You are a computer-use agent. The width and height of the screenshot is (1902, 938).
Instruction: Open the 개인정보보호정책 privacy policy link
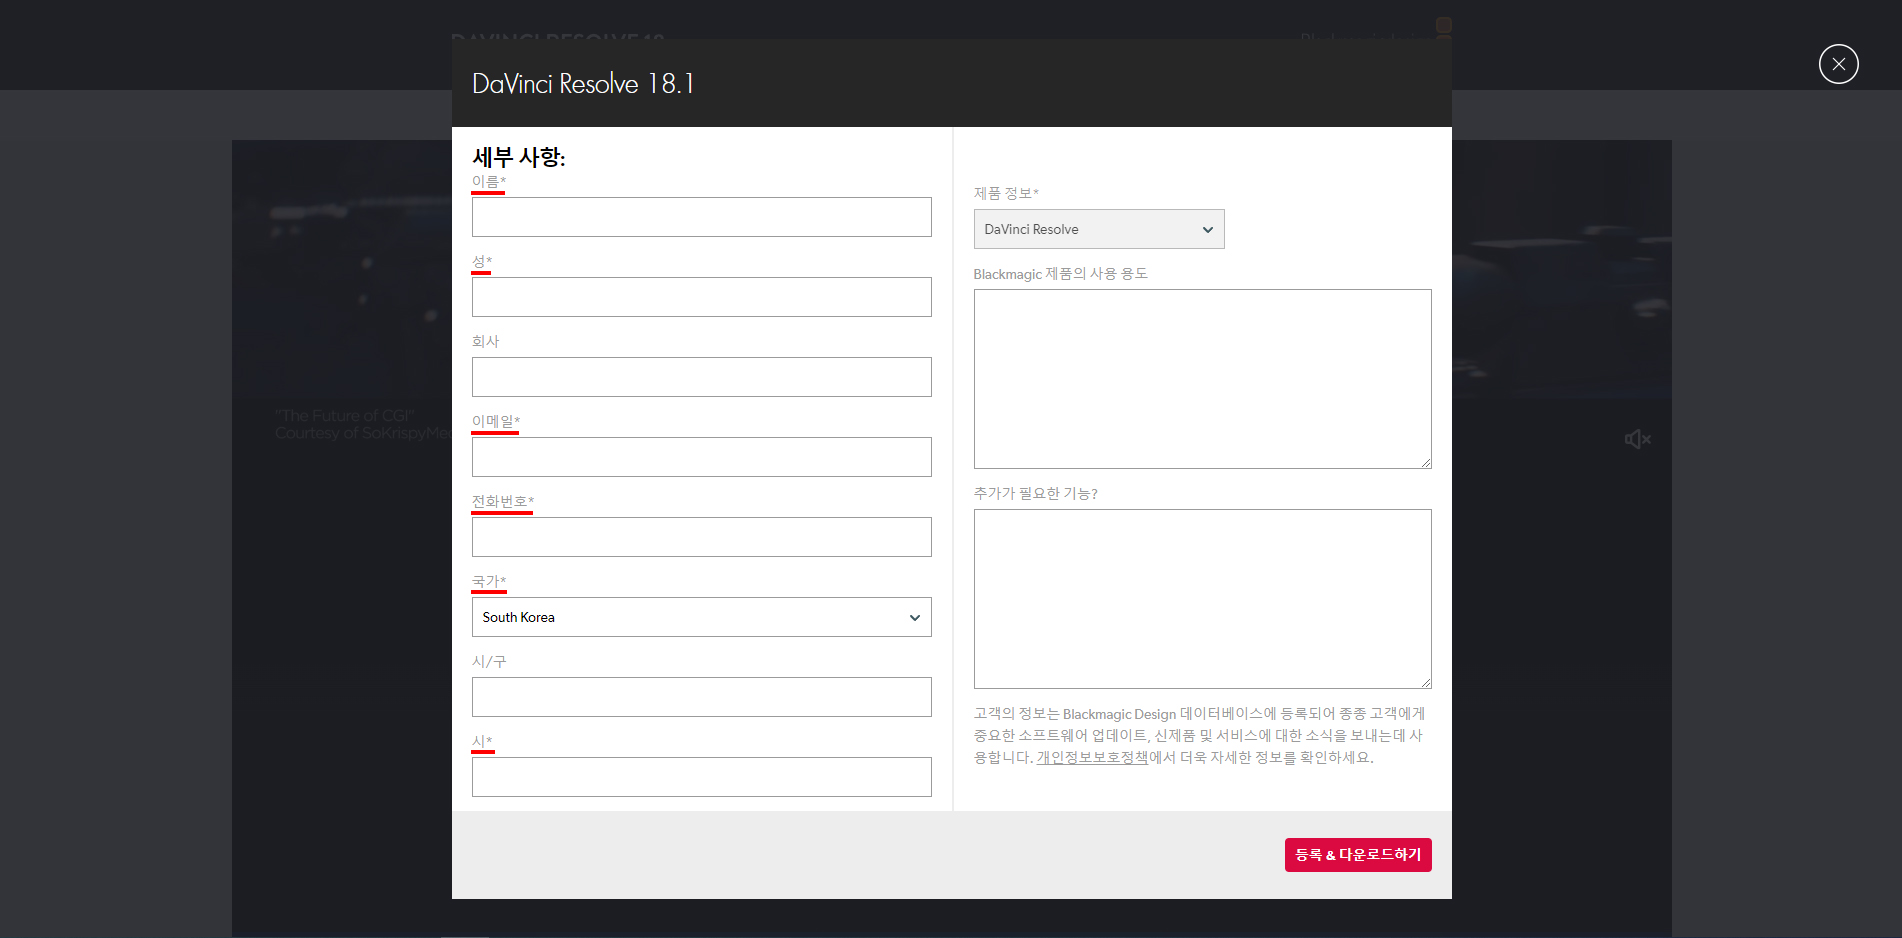coord(1092,757)
